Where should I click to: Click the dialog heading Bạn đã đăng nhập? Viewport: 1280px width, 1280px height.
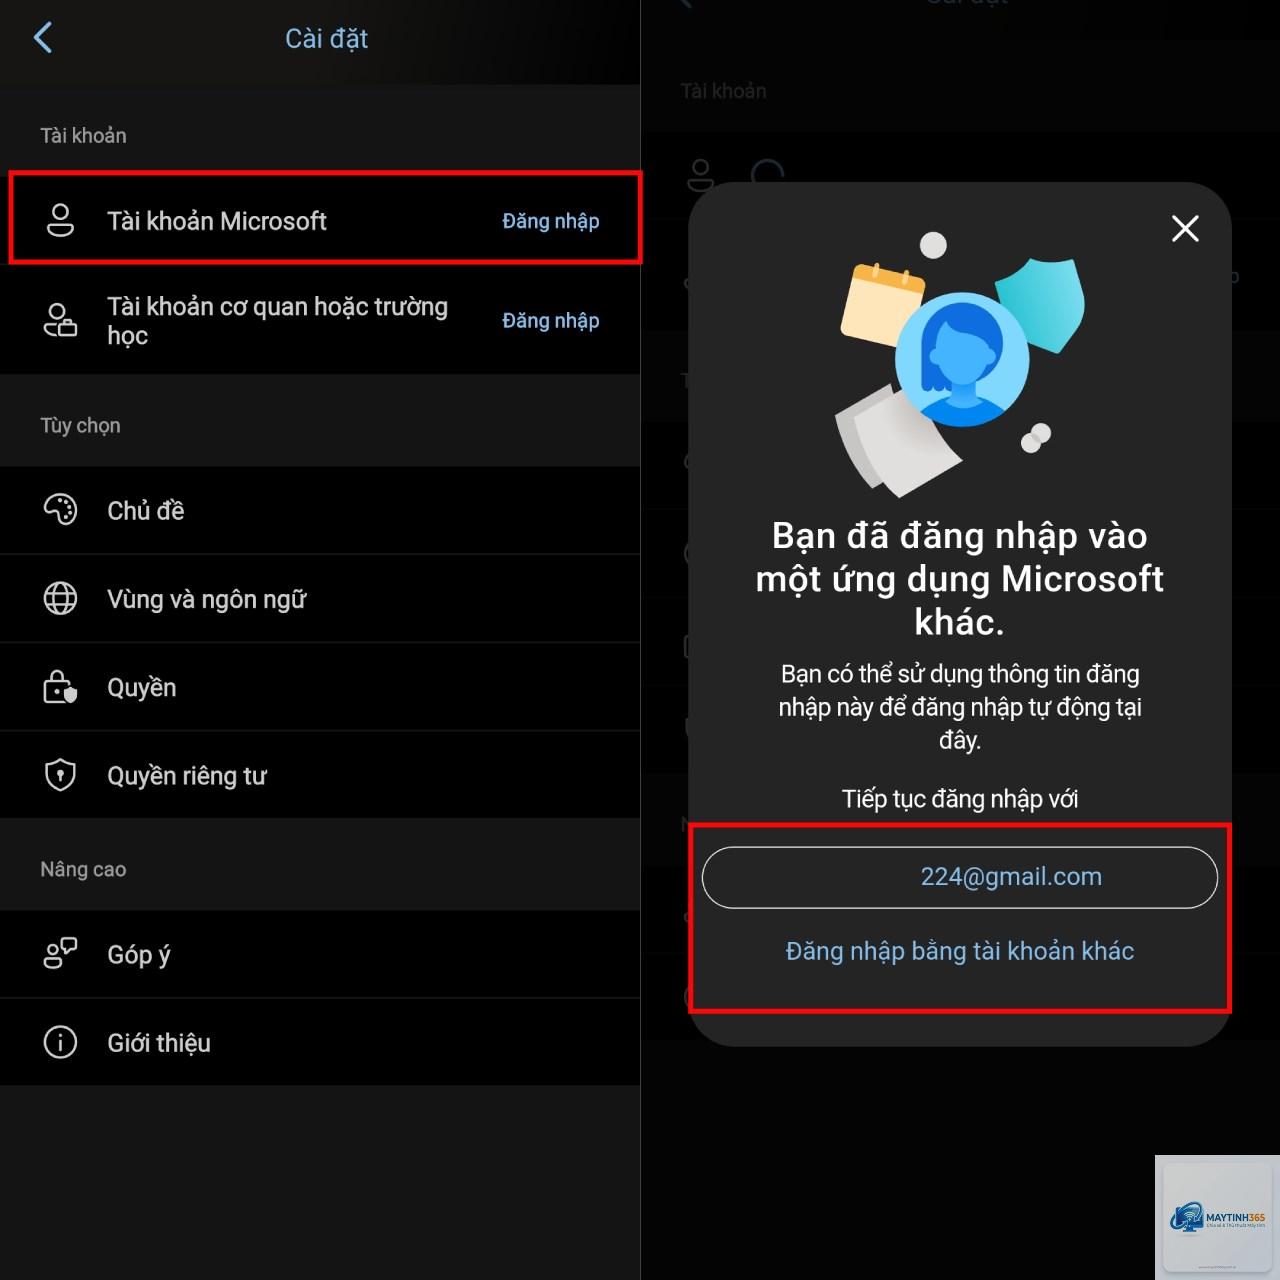[x=960, y=578]
